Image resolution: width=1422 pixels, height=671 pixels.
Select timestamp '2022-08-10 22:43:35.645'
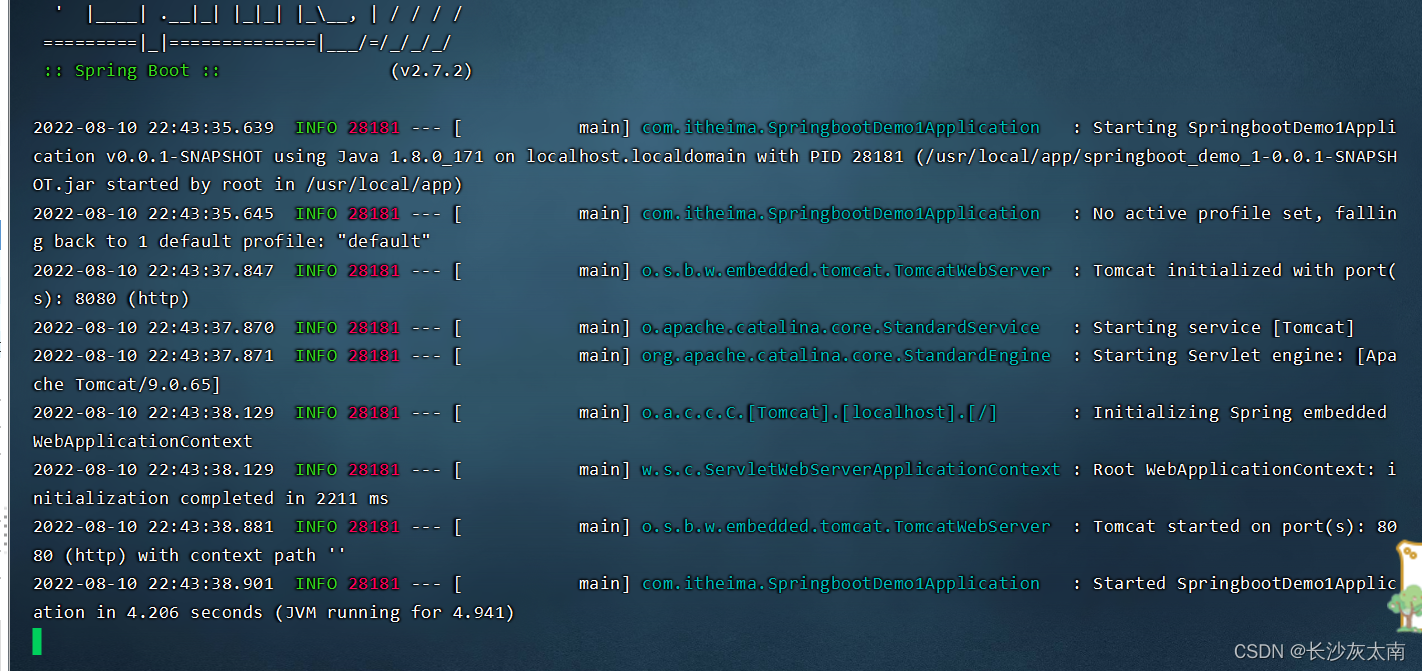pyautogui.click(x=153, y=213)
